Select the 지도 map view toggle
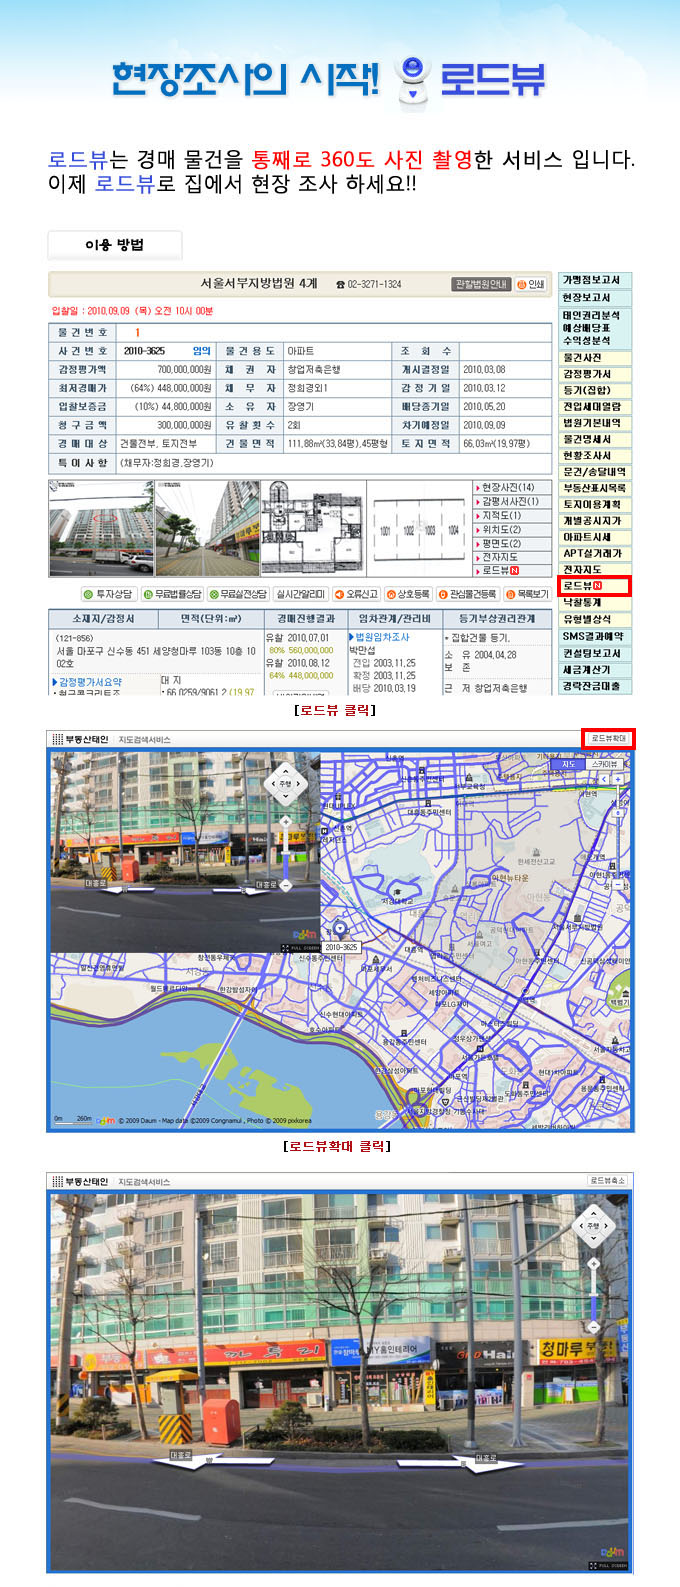 tap(568, 765)
